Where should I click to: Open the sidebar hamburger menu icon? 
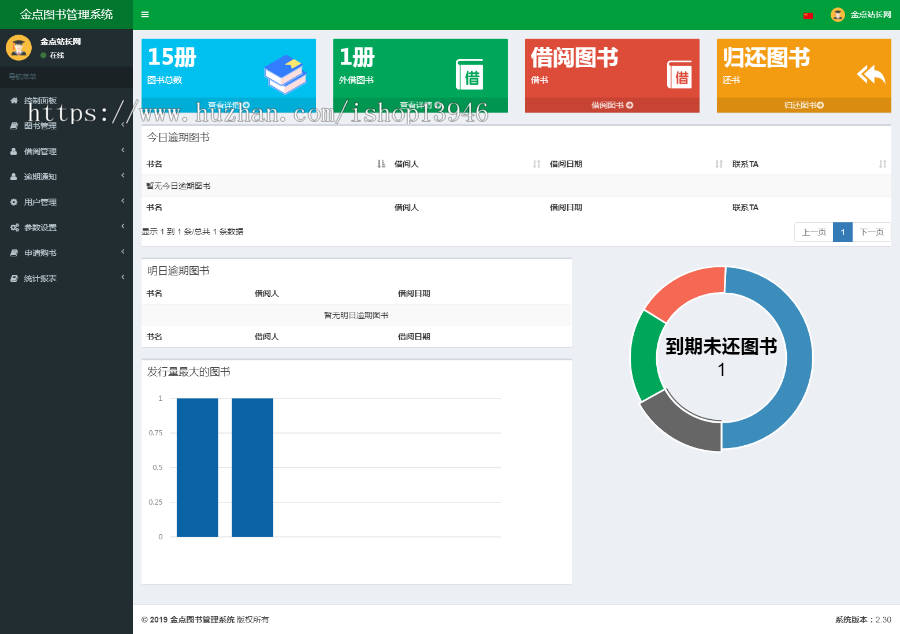(x=145, y=14)
